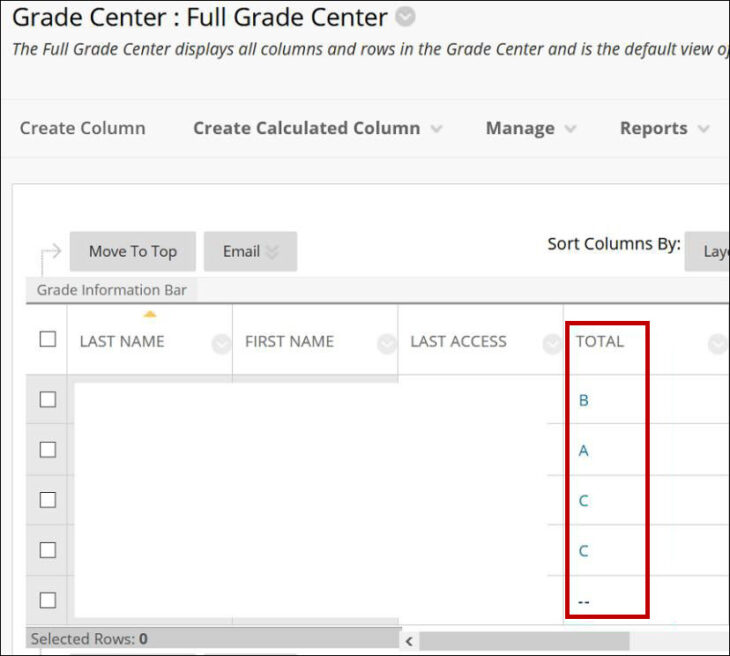Click the A grade in TOTAL column

(x=583, y=451)
